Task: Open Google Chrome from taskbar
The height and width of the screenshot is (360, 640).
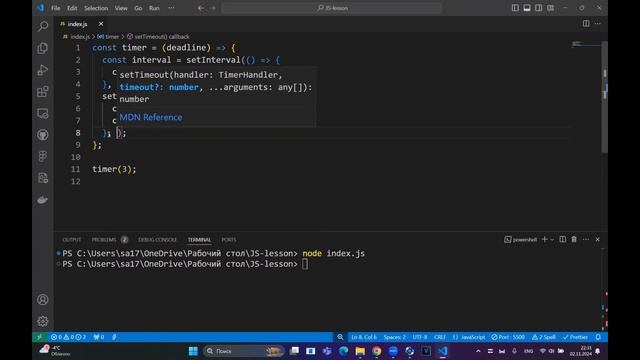Action: pos(376,351)
